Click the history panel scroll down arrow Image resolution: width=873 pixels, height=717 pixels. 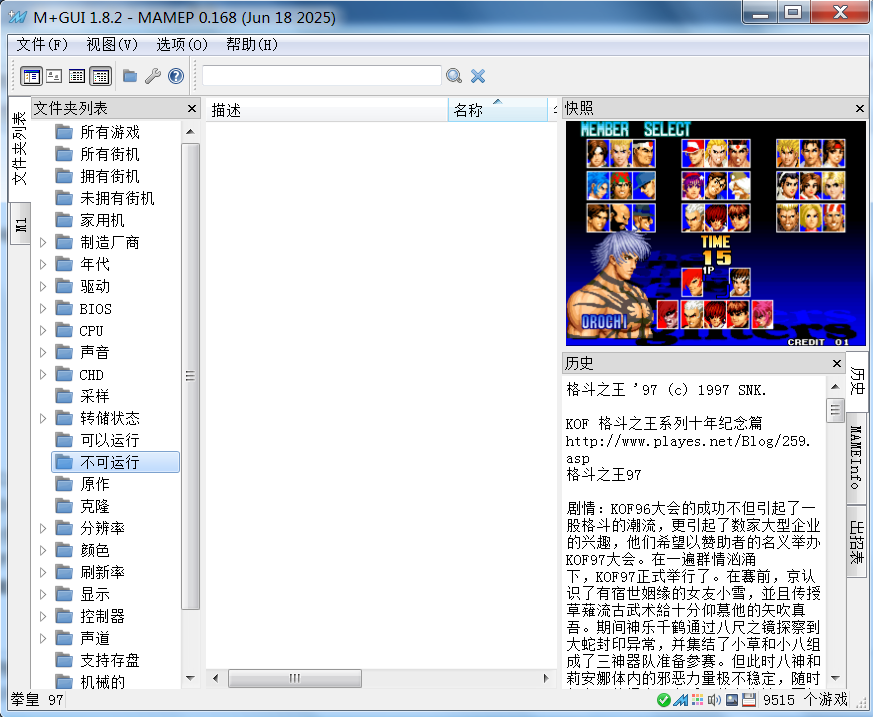835,678
